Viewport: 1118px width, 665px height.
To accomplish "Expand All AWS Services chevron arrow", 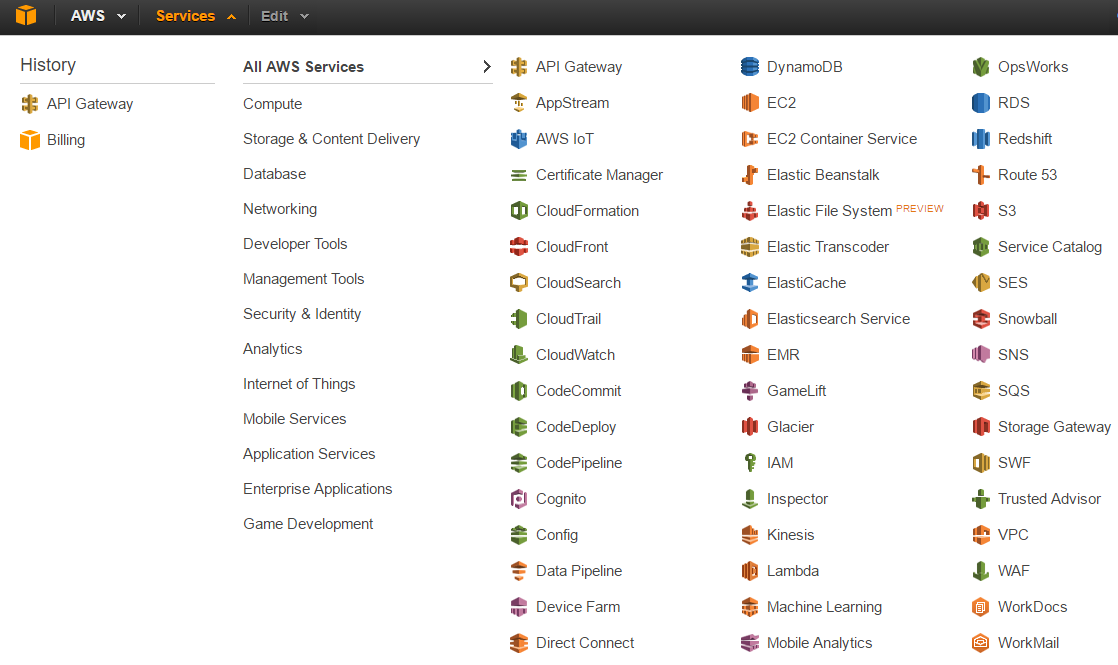I will [487, 66].
